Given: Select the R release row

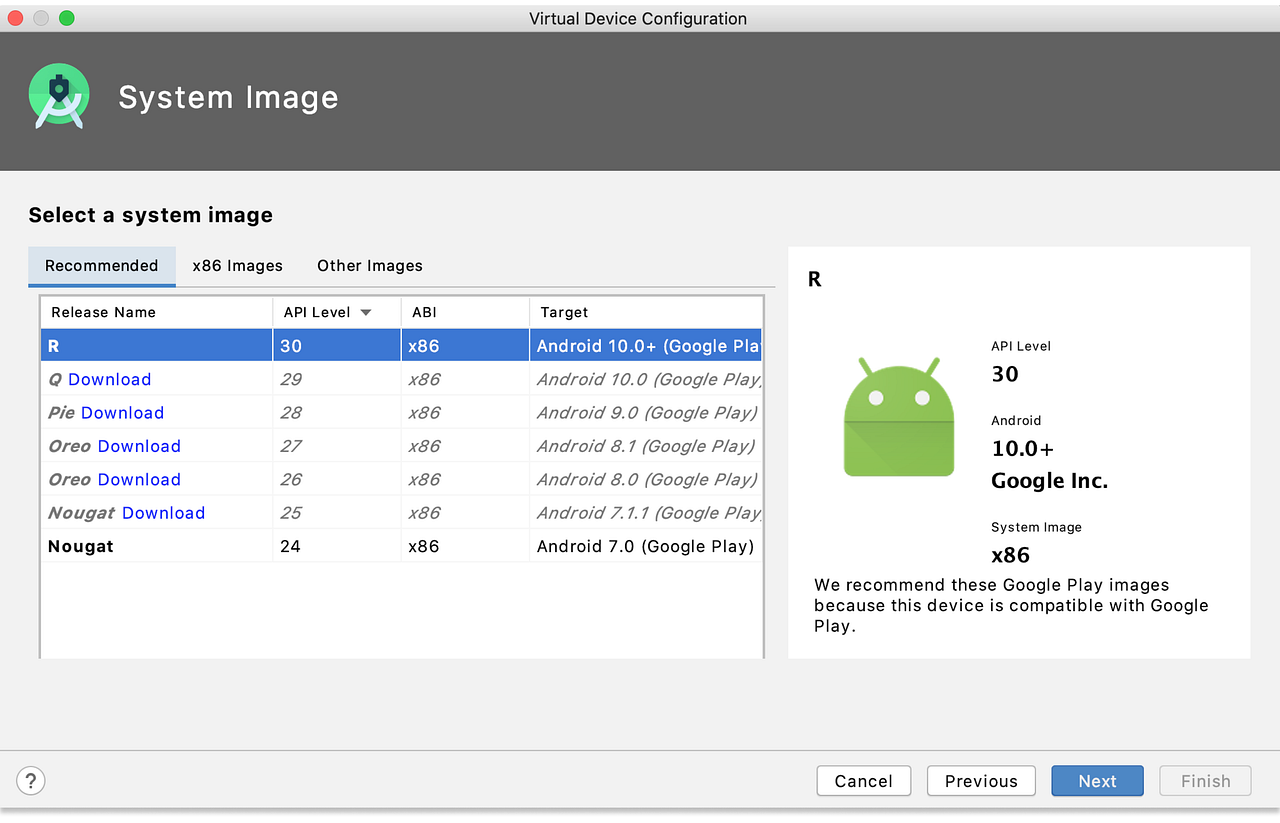Looking at the screenshot, I should (401, 346).
